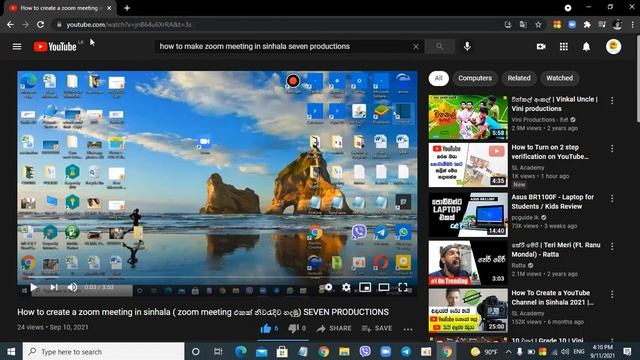The height and width of the screenshot is (360, 640).
Task: Open the YouTube apps grid
Action: [x=564, y=47]
